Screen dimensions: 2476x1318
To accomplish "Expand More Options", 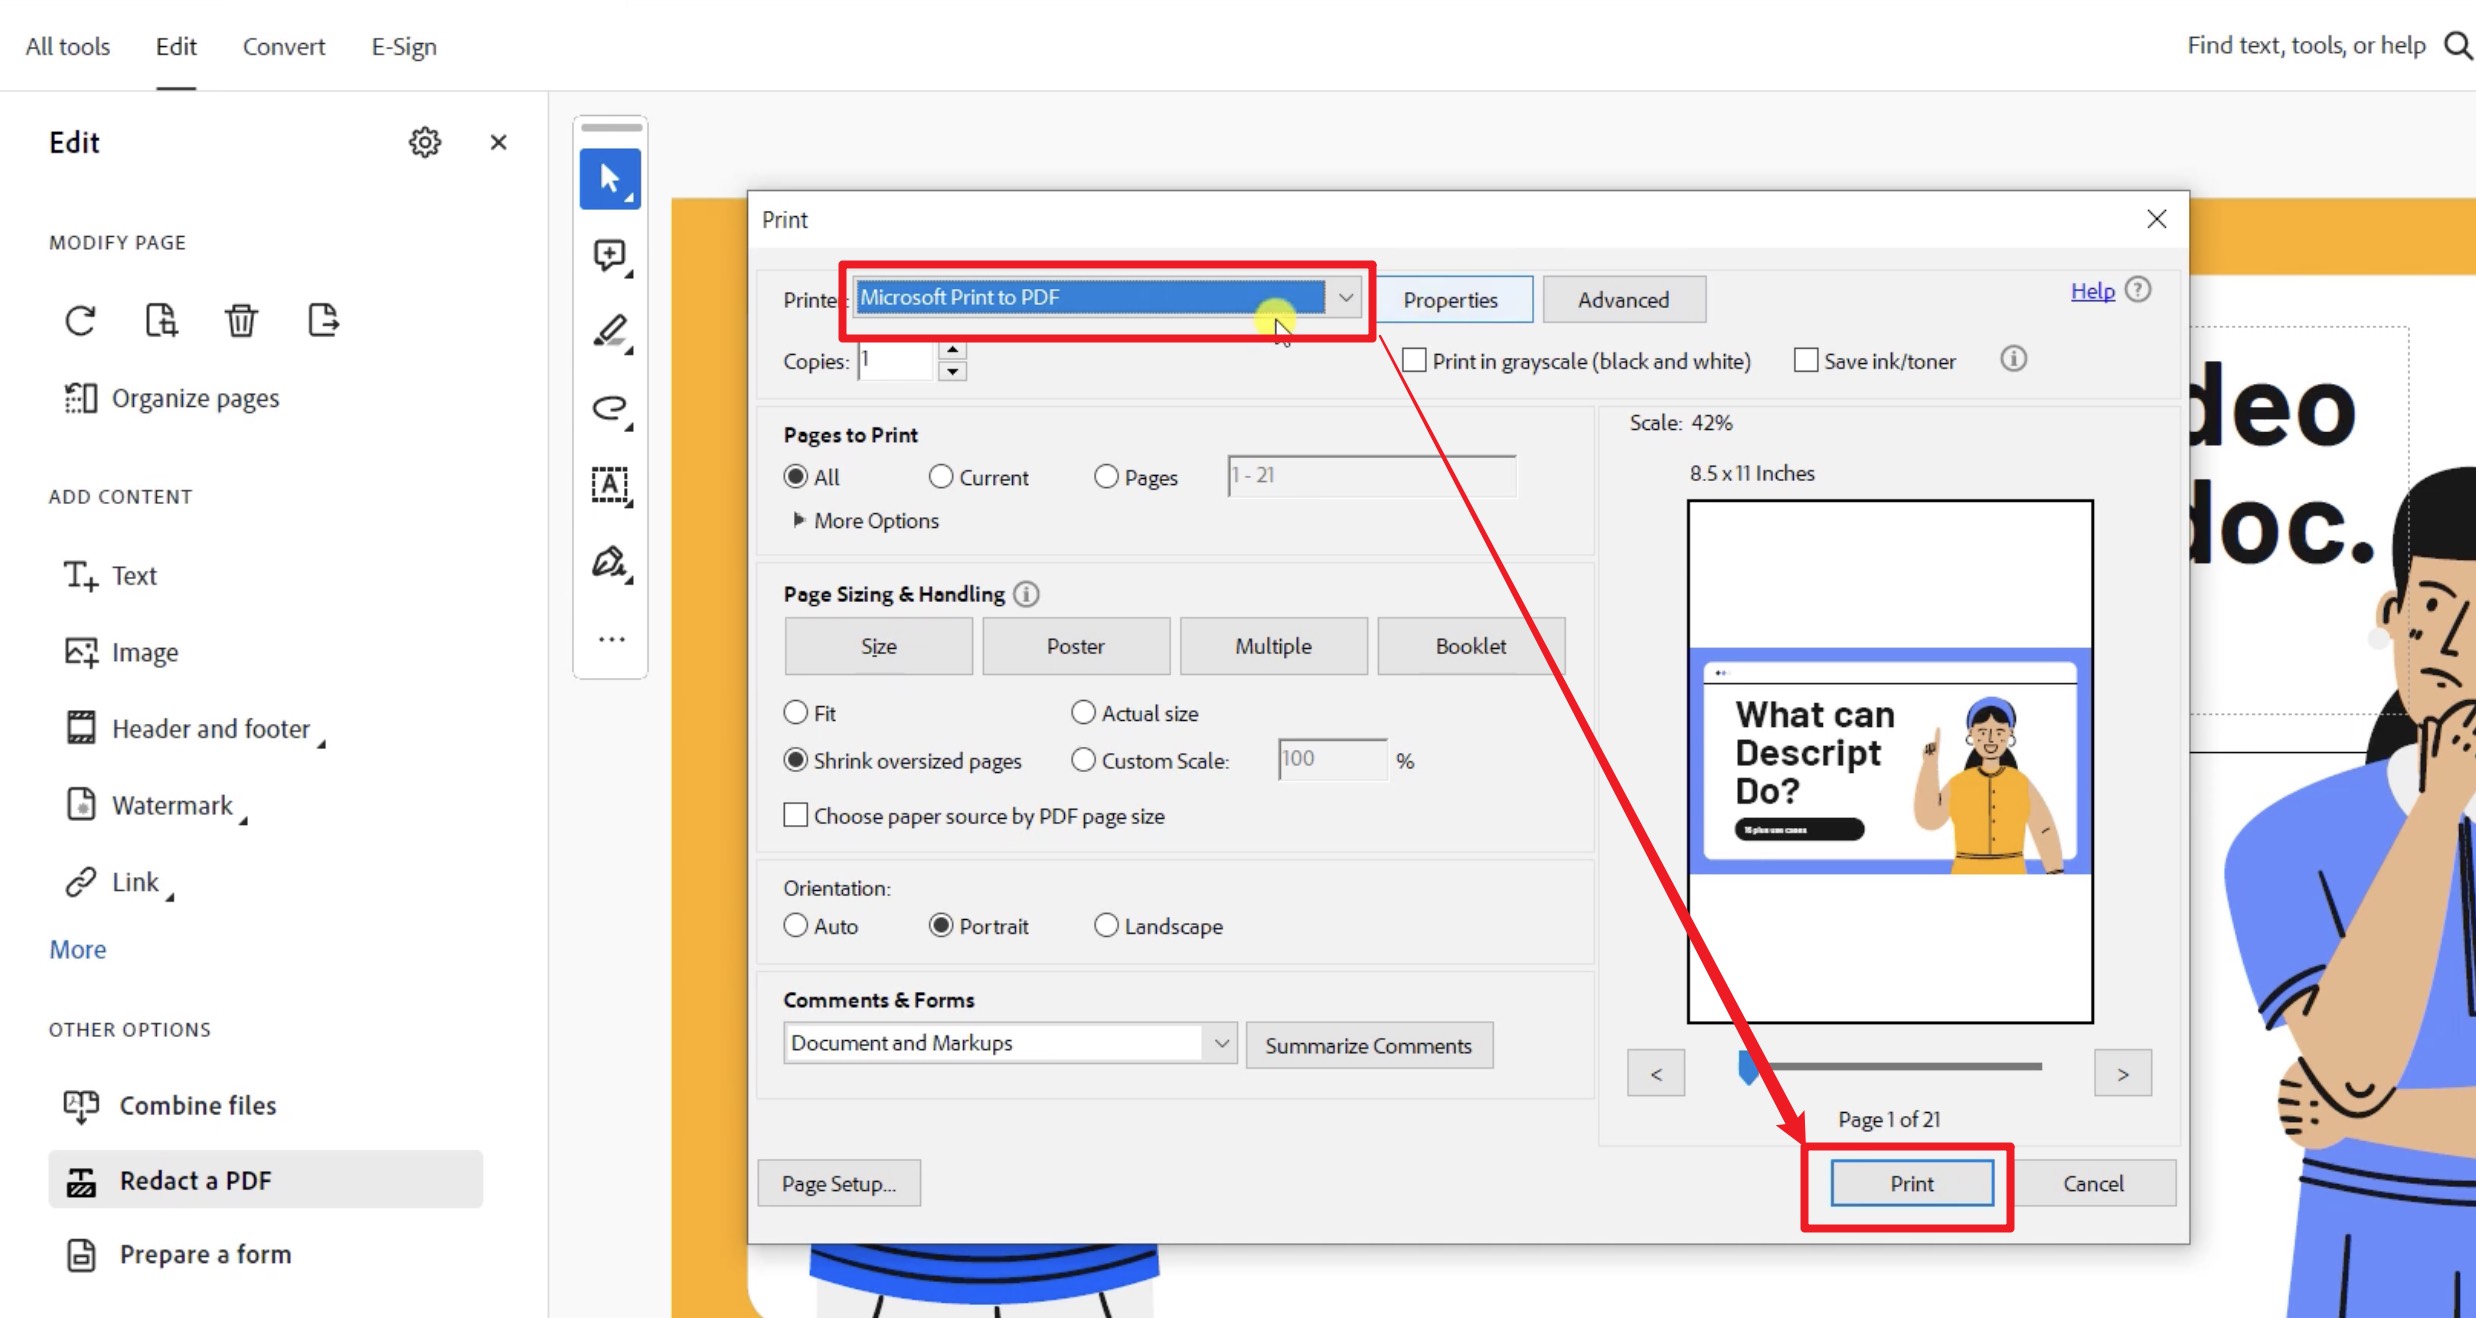I will 866,520.
